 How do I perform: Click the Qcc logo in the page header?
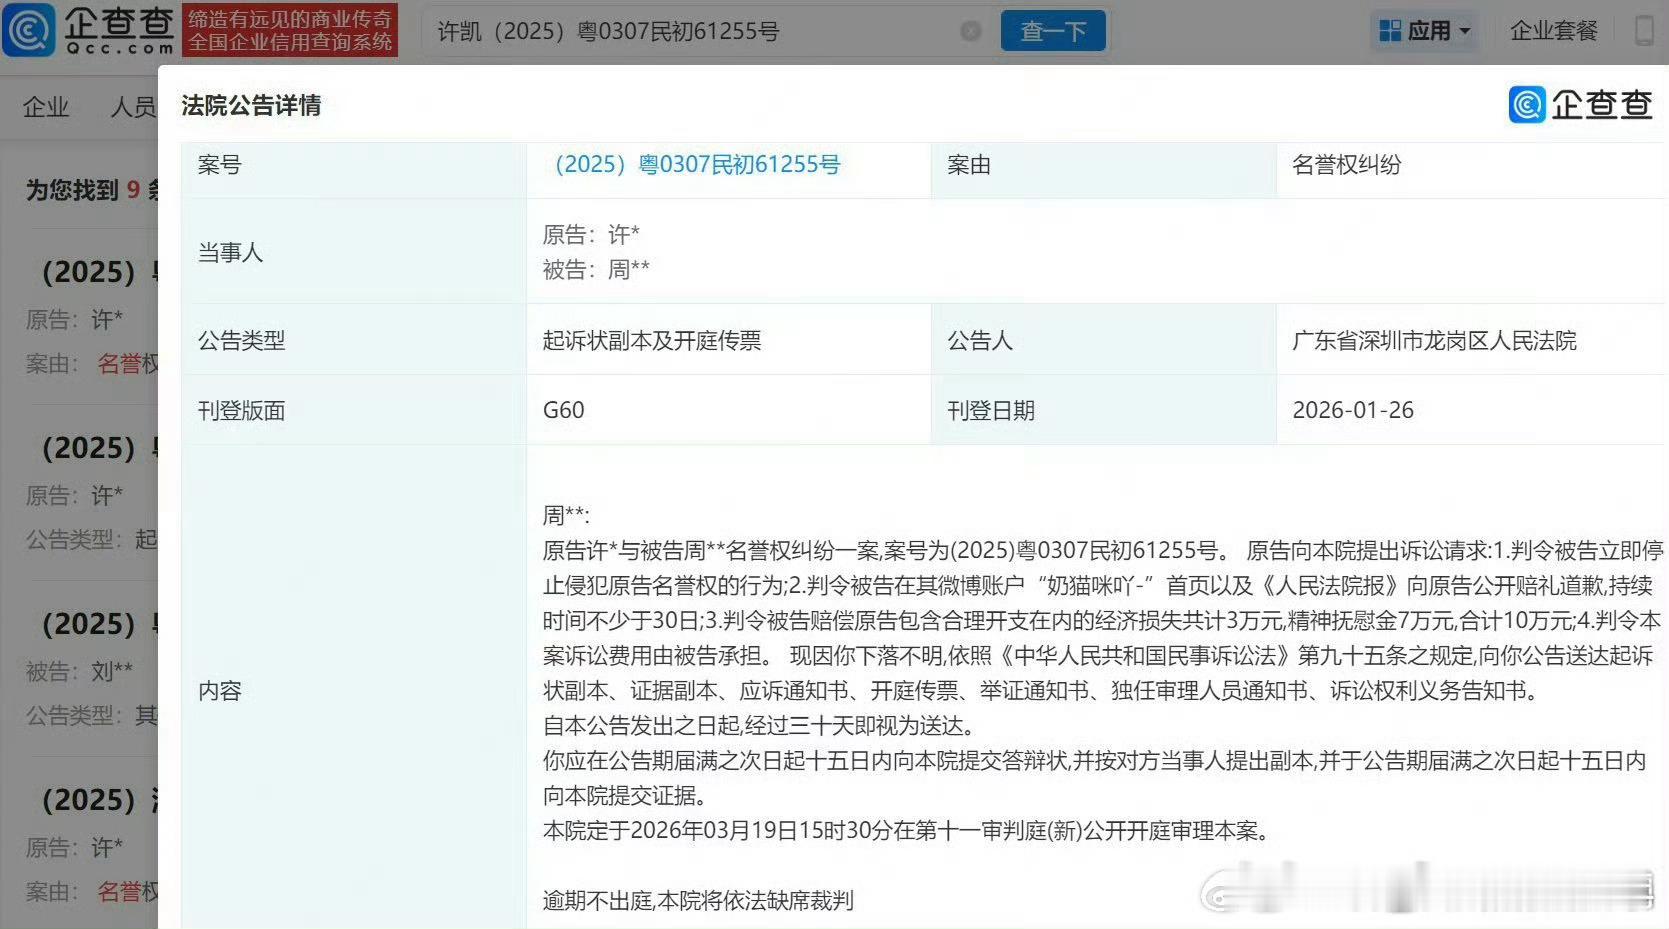89,30
